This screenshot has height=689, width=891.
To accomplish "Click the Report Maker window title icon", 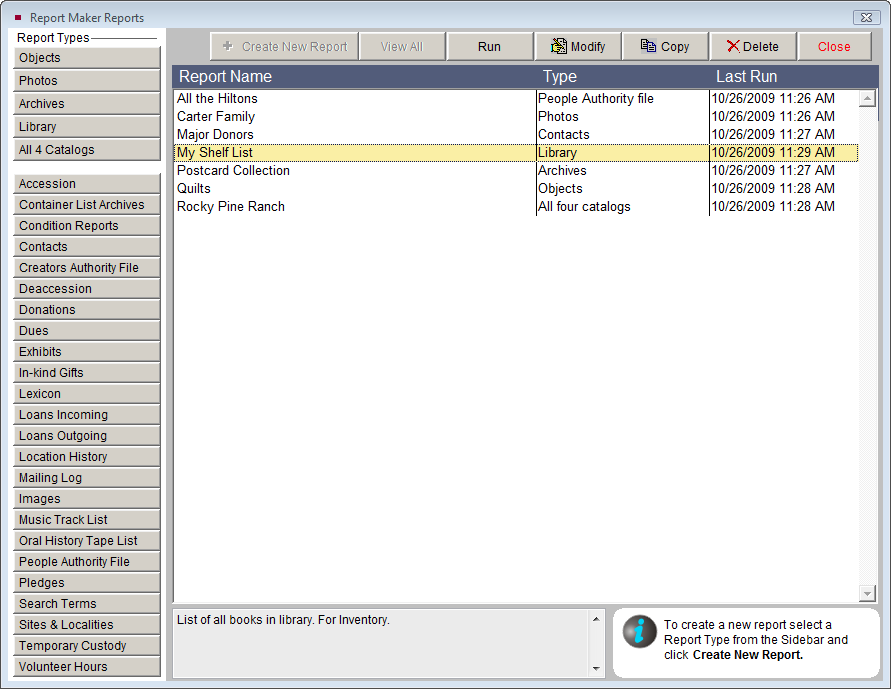I will (18, 17).
